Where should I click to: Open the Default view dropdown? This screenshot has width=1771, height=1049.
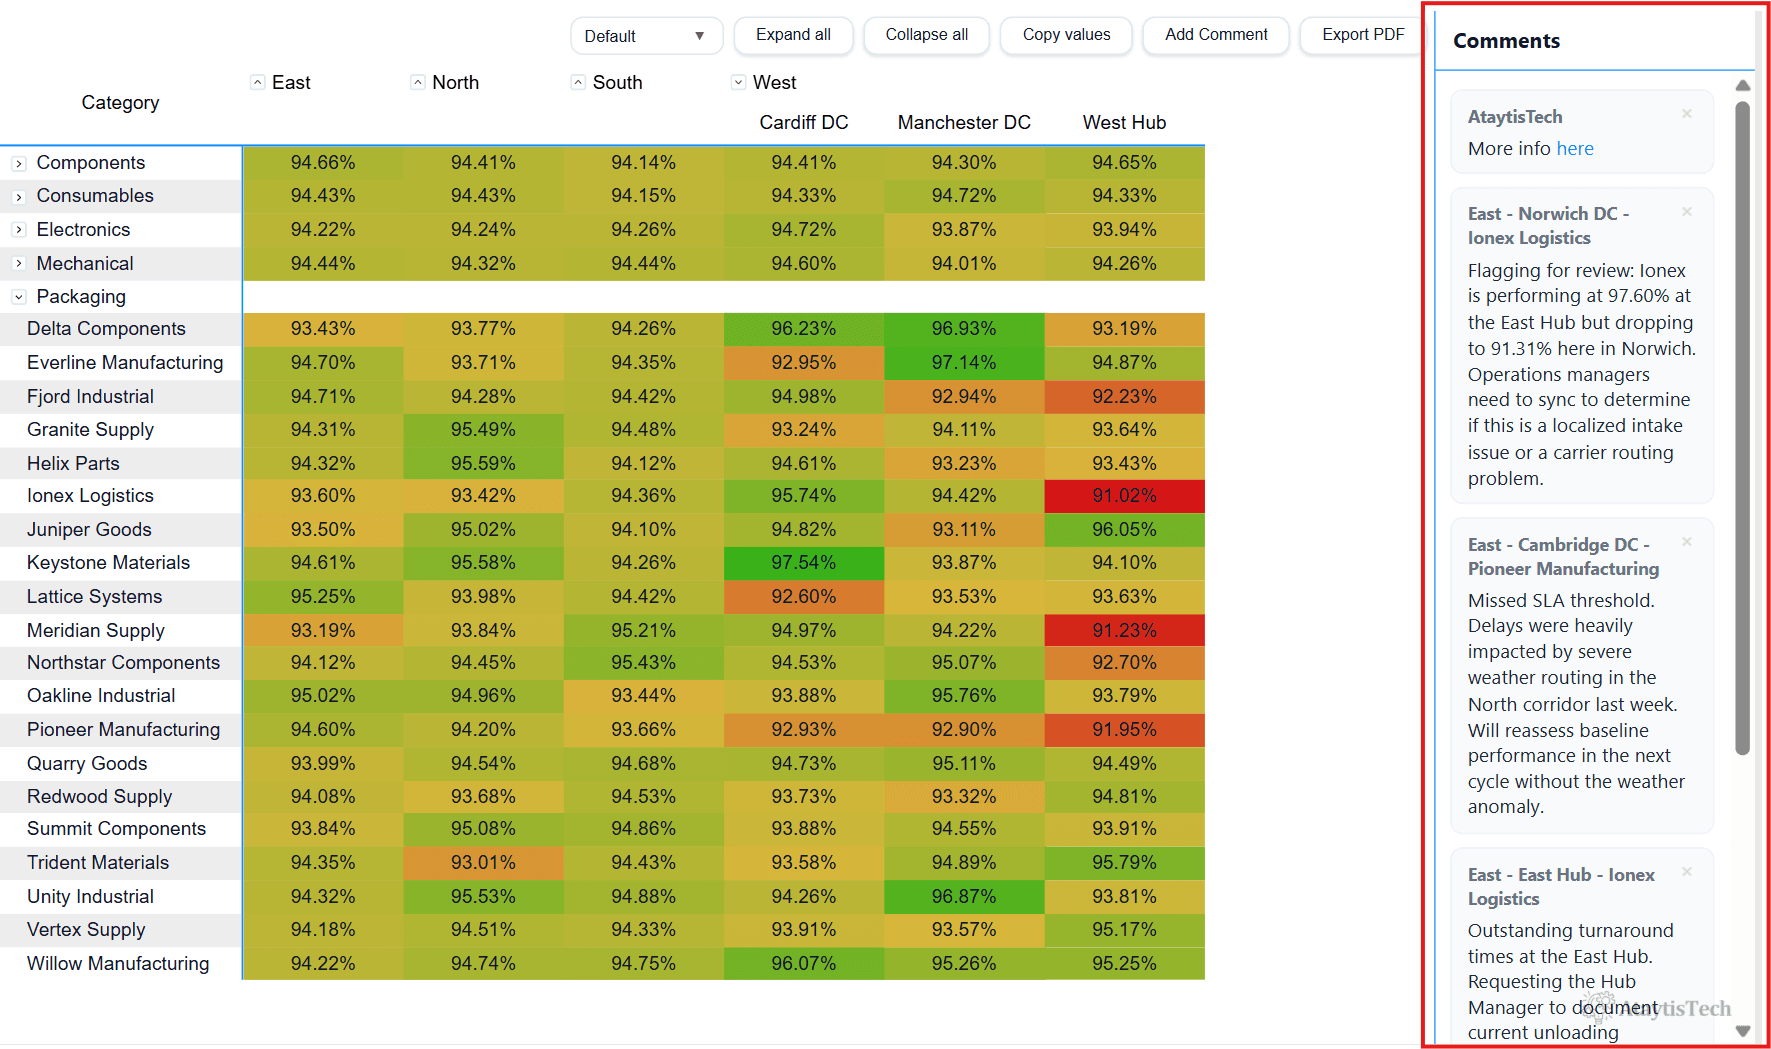645,36
